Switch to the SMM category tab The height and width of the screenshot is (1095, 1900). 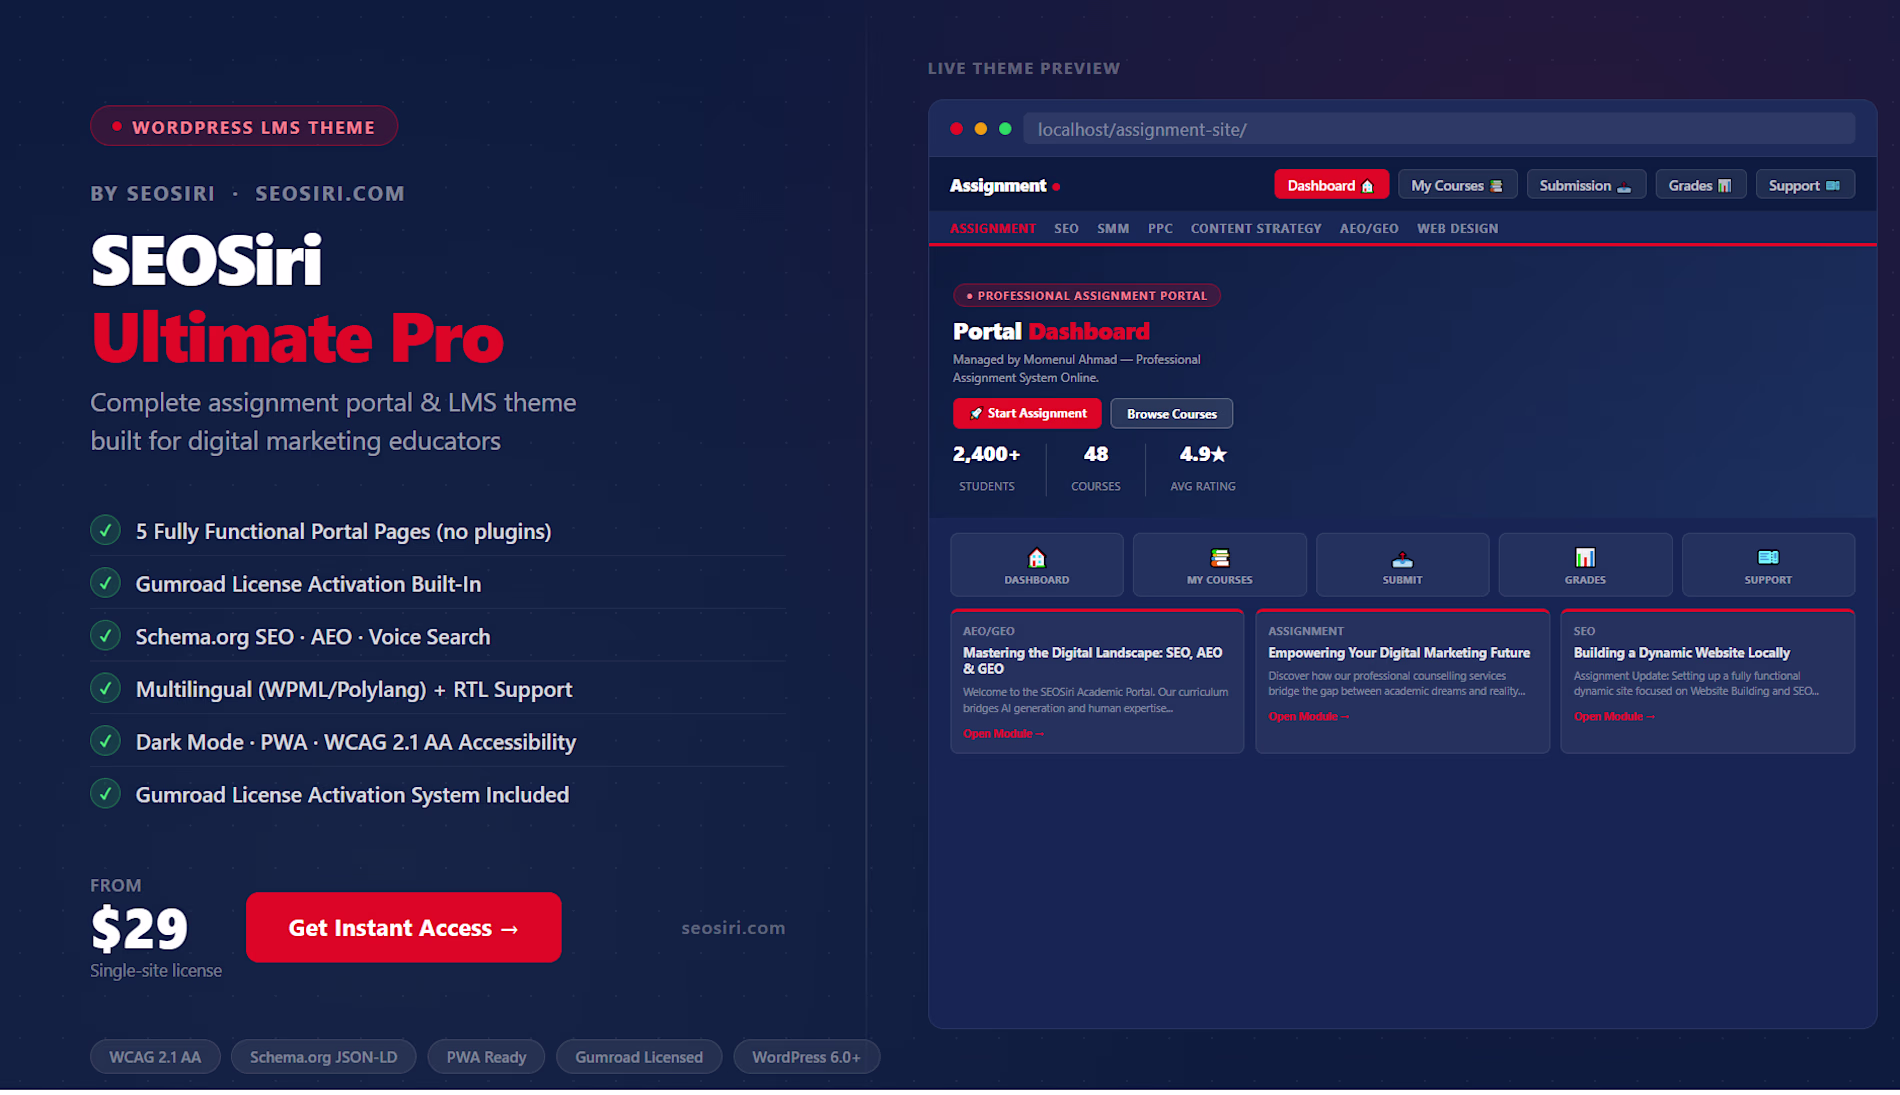coord(1113,229)
